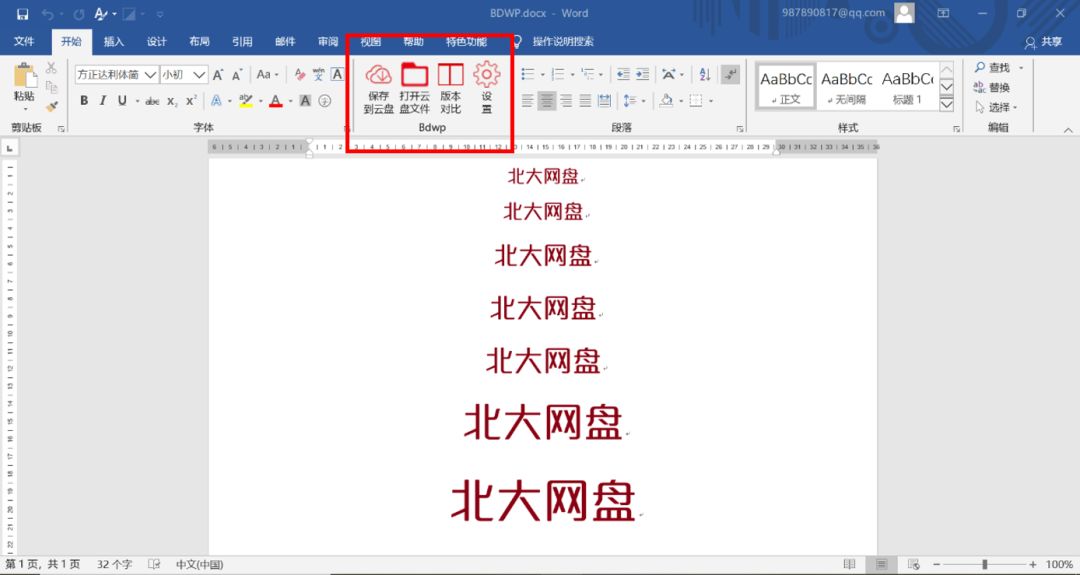Viewport: 1080px width, 575px height.
Task: Expand the styles gallery More arrow
Action: click(946, 105)
